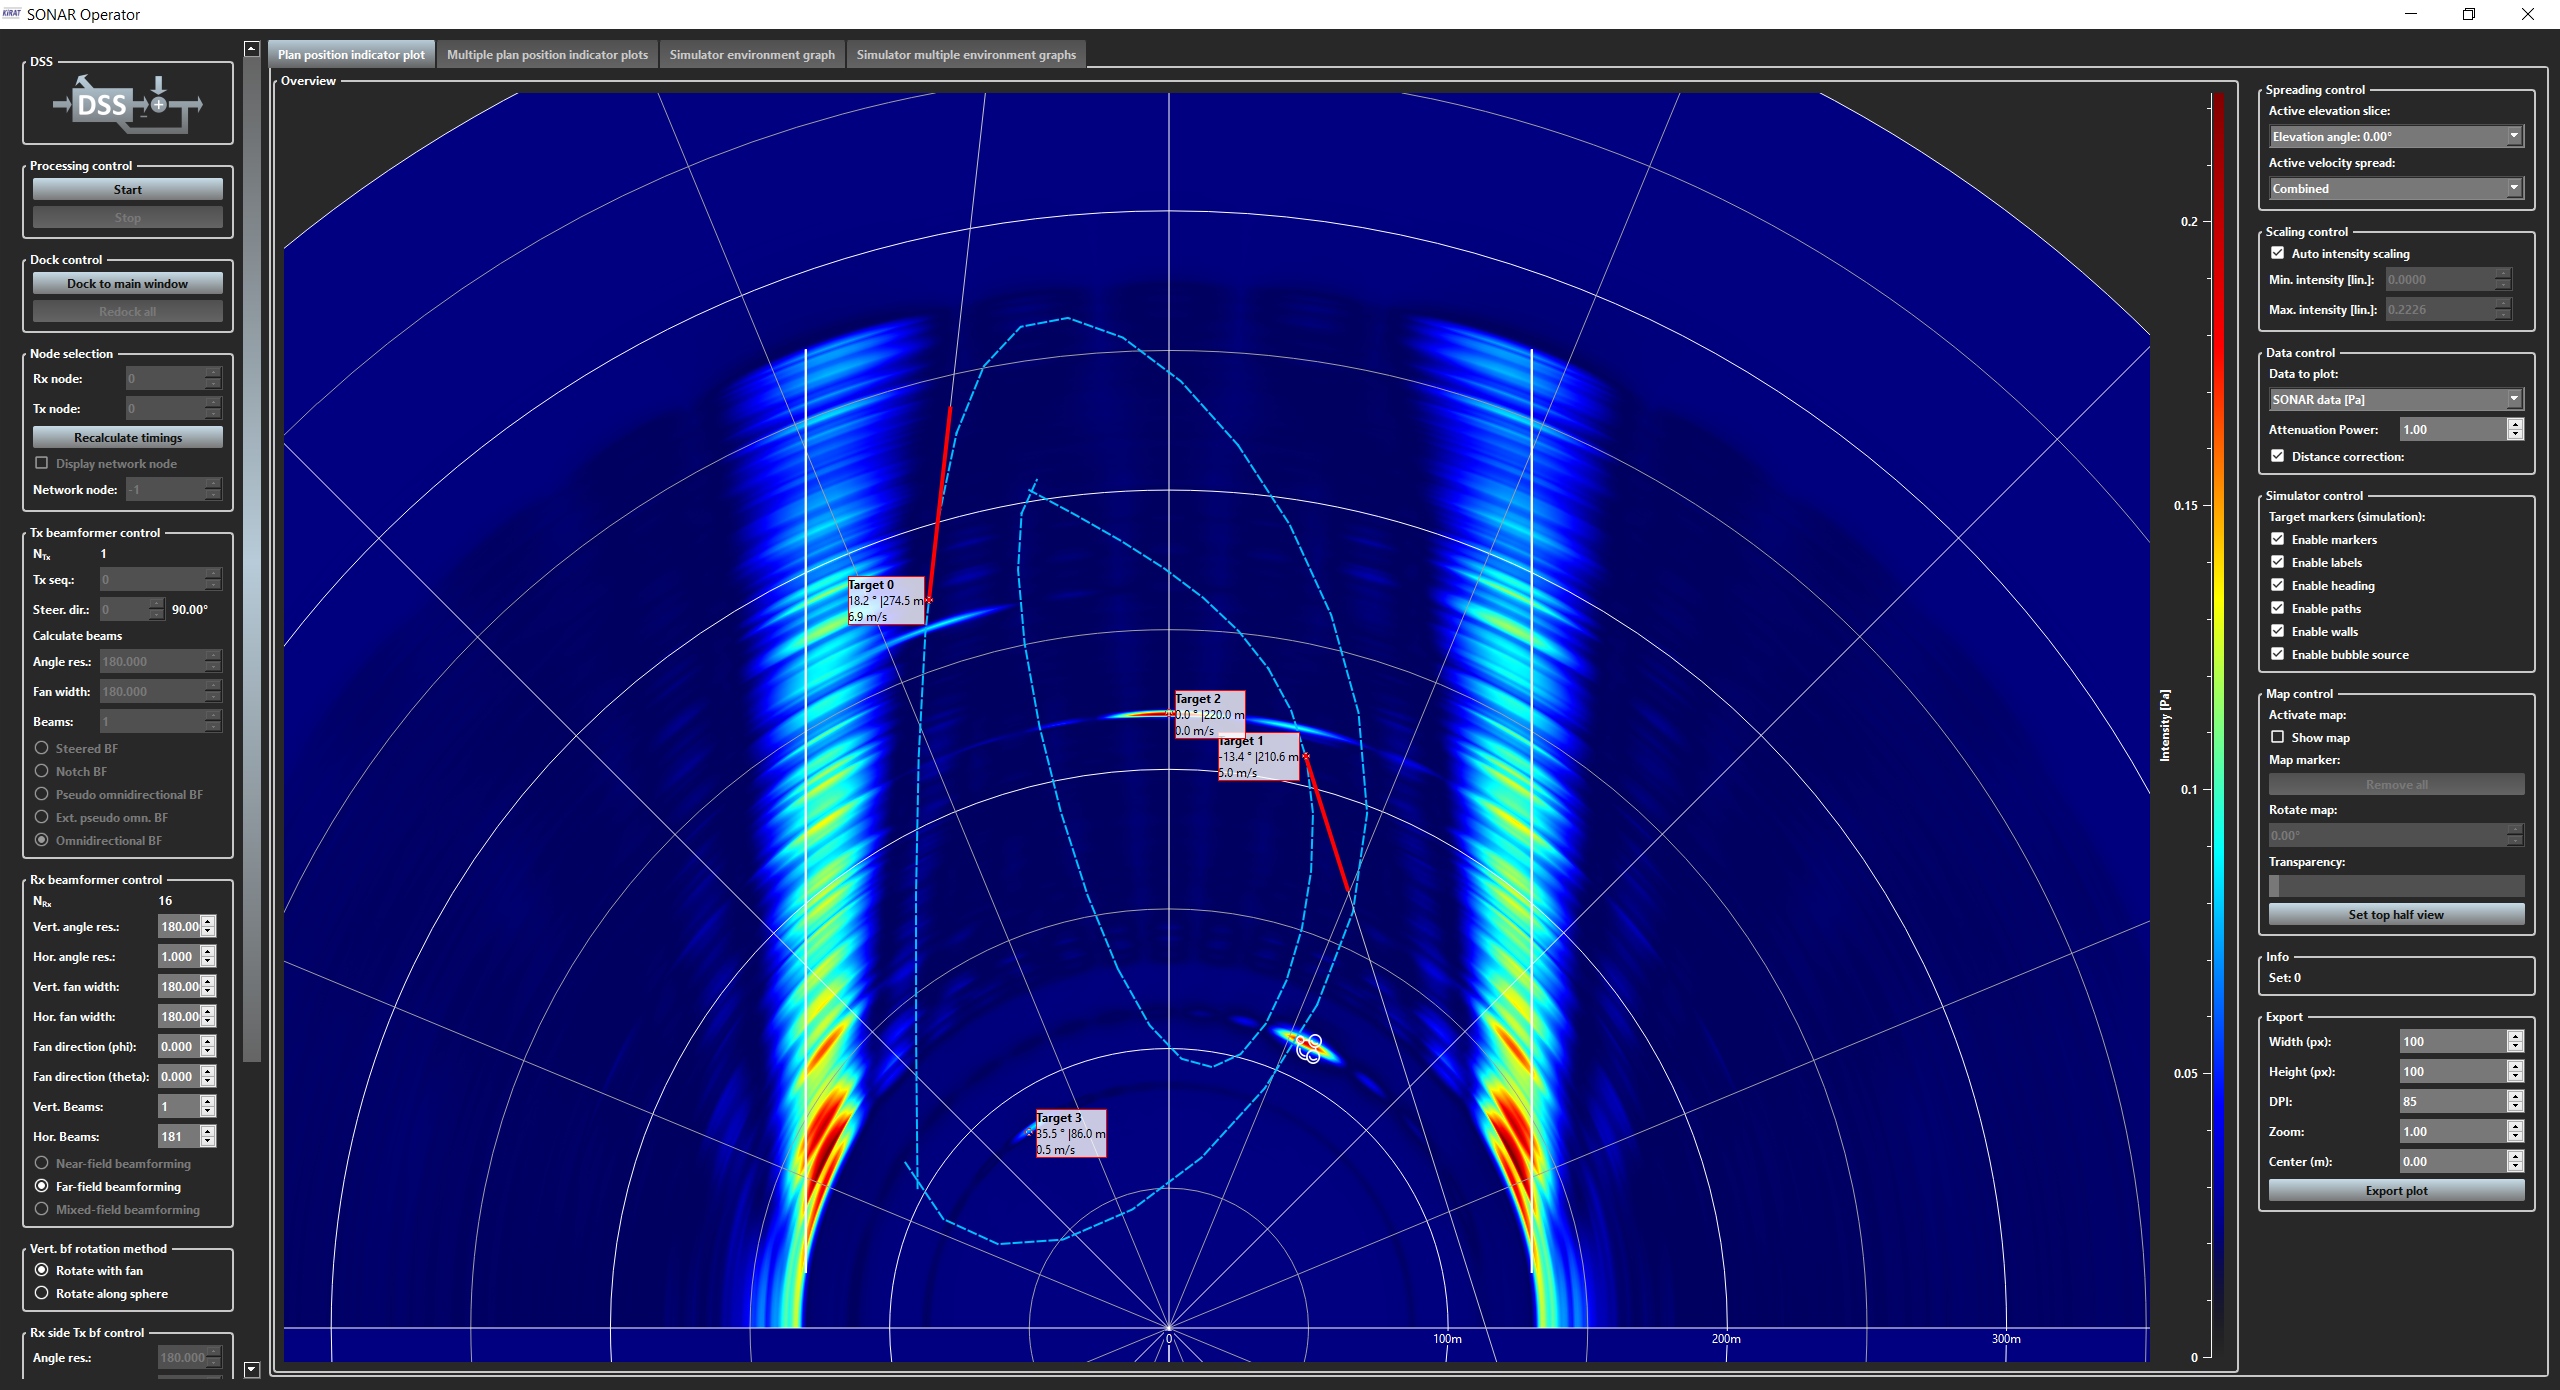Click the left panel vertical scrollbar
The width and height of the screenshot is (2560, 1390).
point(252,560)
